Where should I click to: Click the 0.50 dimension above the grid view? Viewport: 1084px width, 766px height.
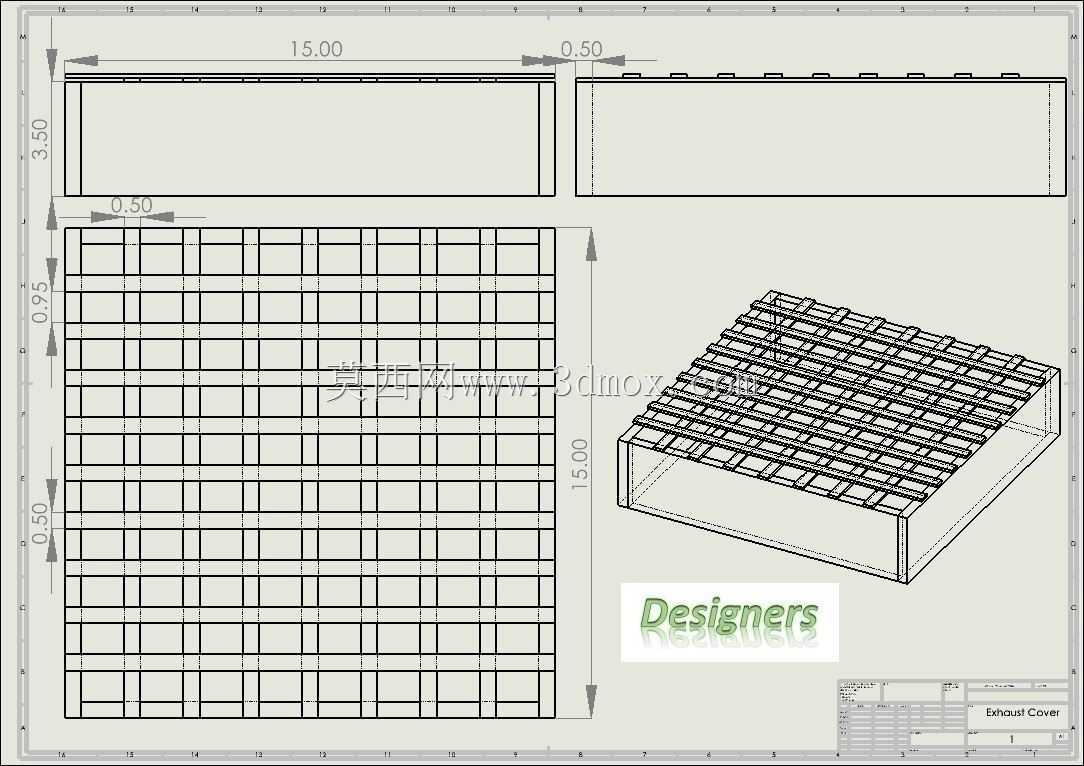click(x=131, y=205)
